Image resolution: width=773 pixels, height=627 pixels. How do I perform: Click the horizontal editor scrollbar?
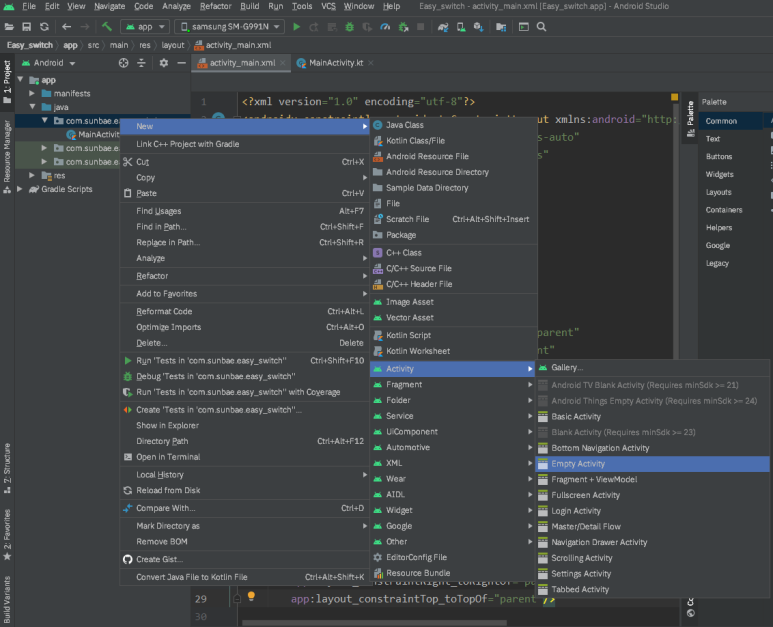tap(375, 623)
